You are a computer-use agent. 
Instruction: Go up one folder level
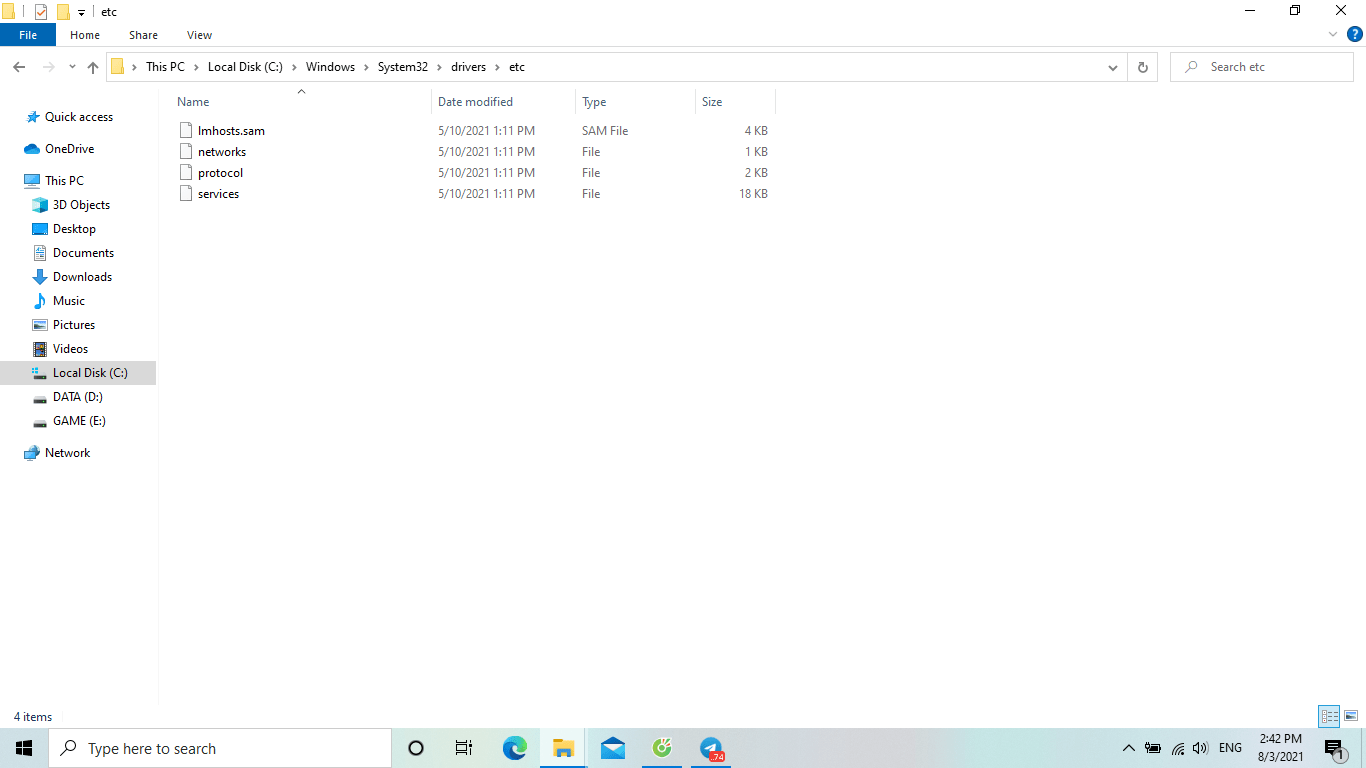[93, 67]
